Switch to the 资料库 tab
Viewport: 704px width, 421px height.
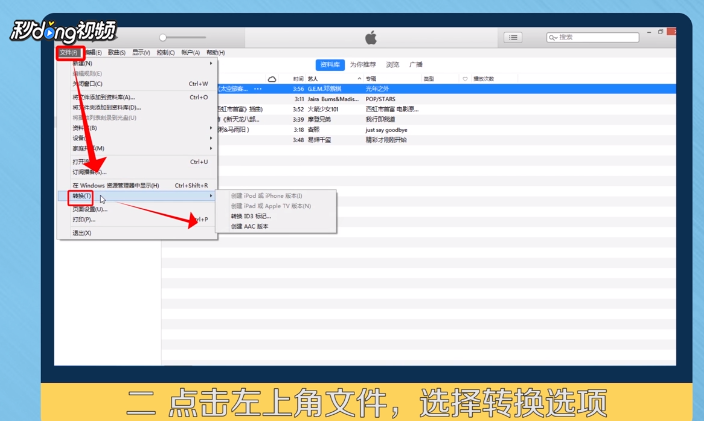tap(330, 65)
